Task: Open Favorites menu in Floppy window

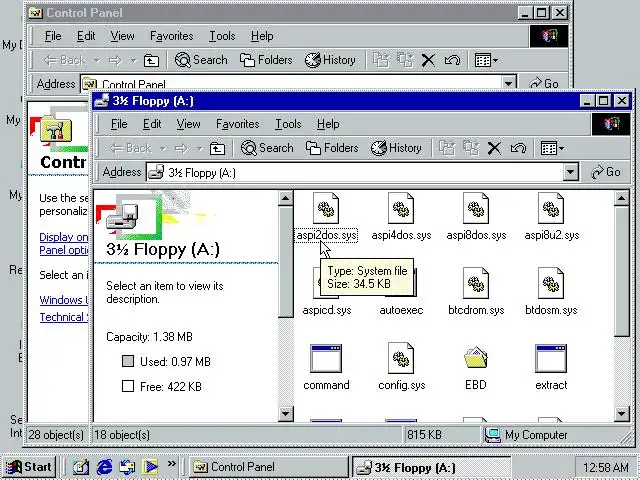Action: coord(238,124)
